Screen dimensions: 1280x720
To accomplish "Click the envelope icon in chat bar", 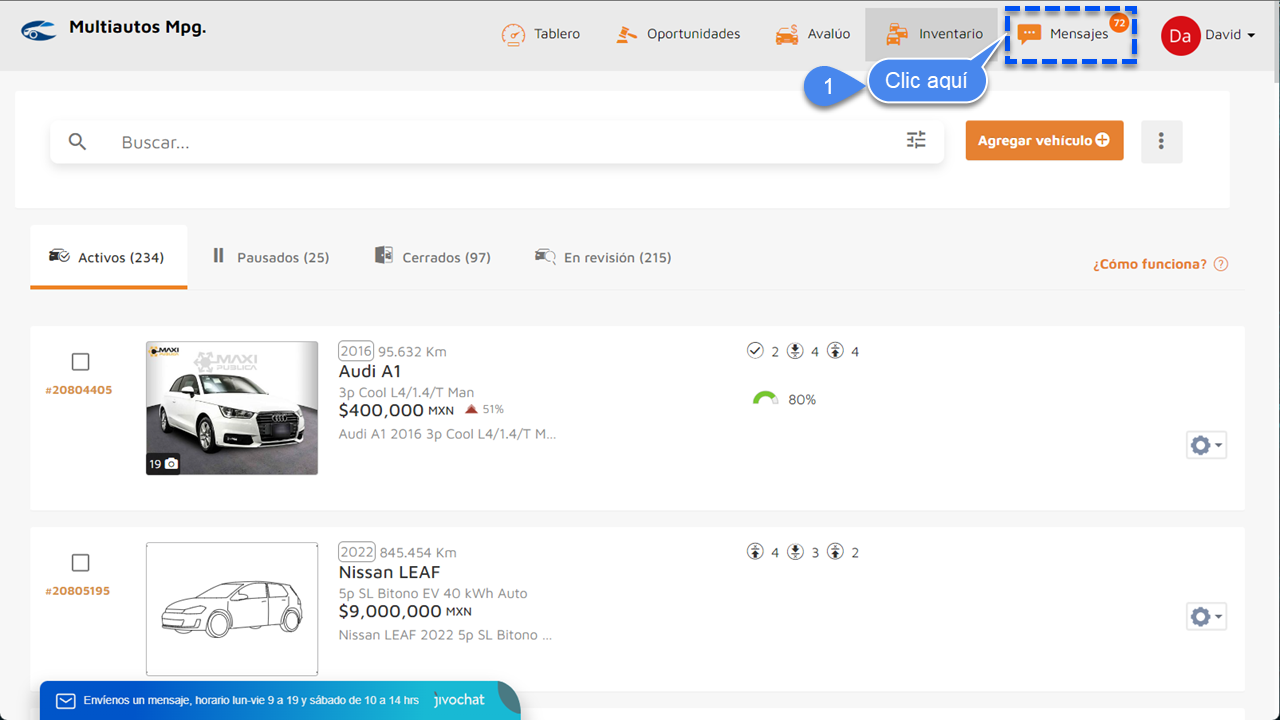I will click(x=66, y=701).
